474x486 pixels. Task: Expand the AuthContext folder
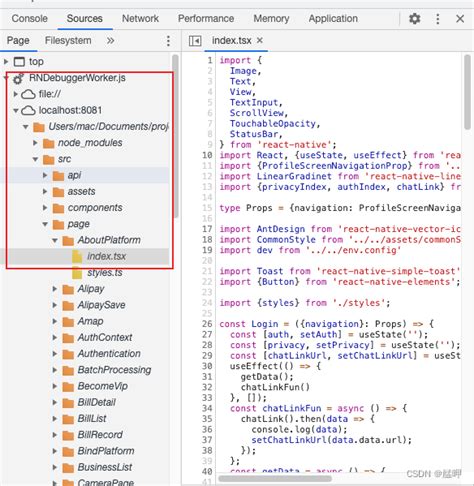55,338
